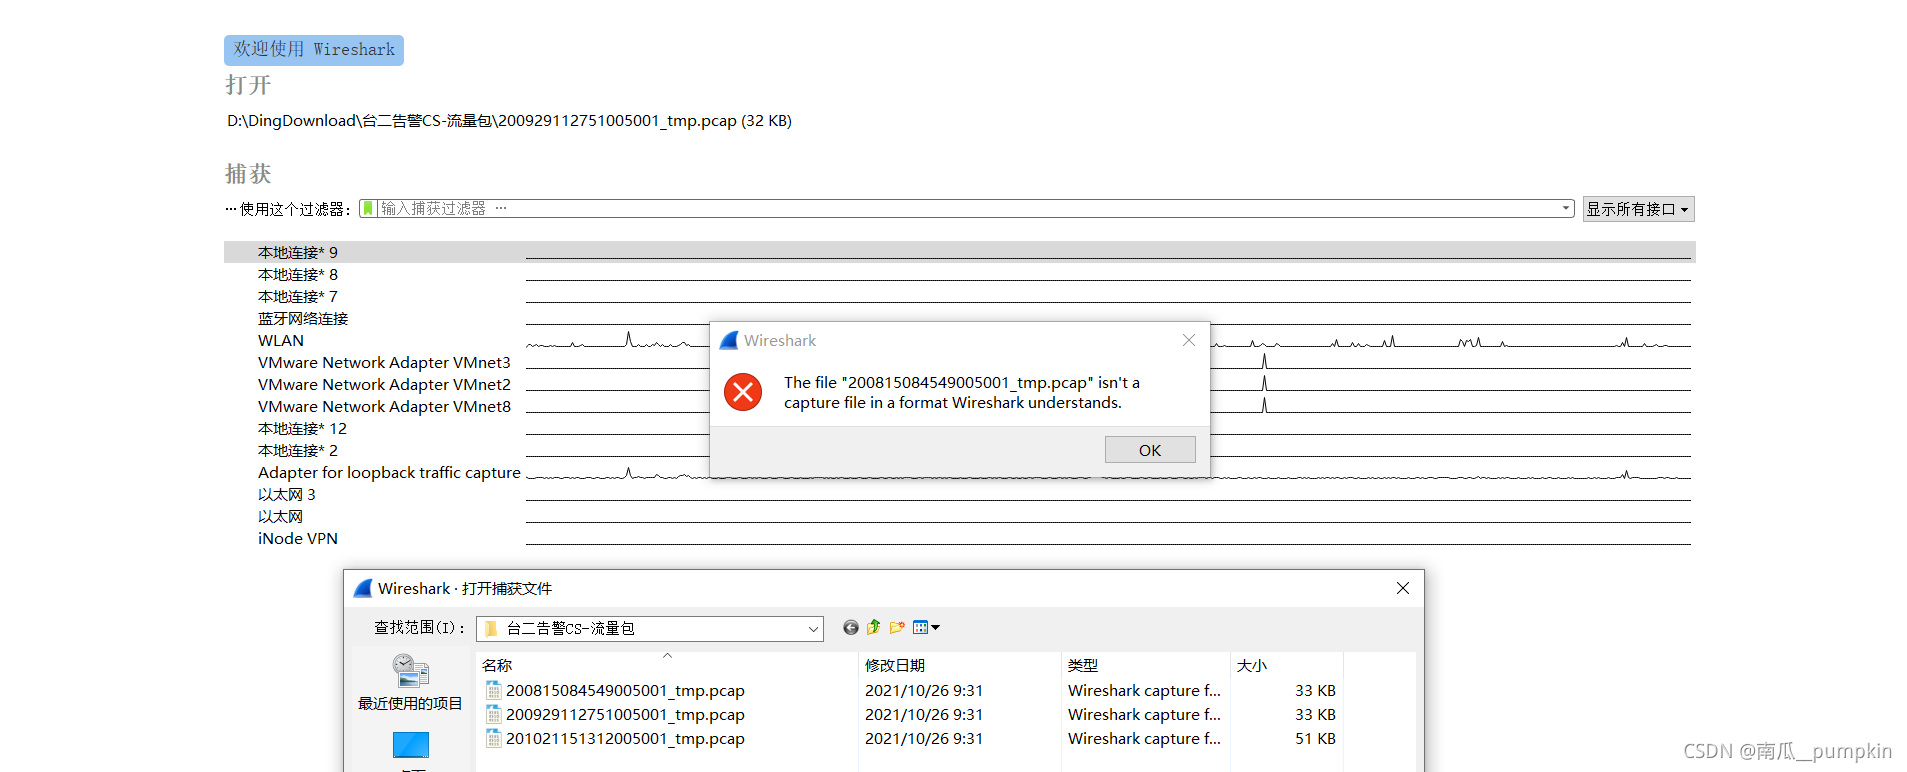The image size is (1907, 772).
Task: Select file 201021151312005001_tmp.pcap by name
Action: pos(625,739)
